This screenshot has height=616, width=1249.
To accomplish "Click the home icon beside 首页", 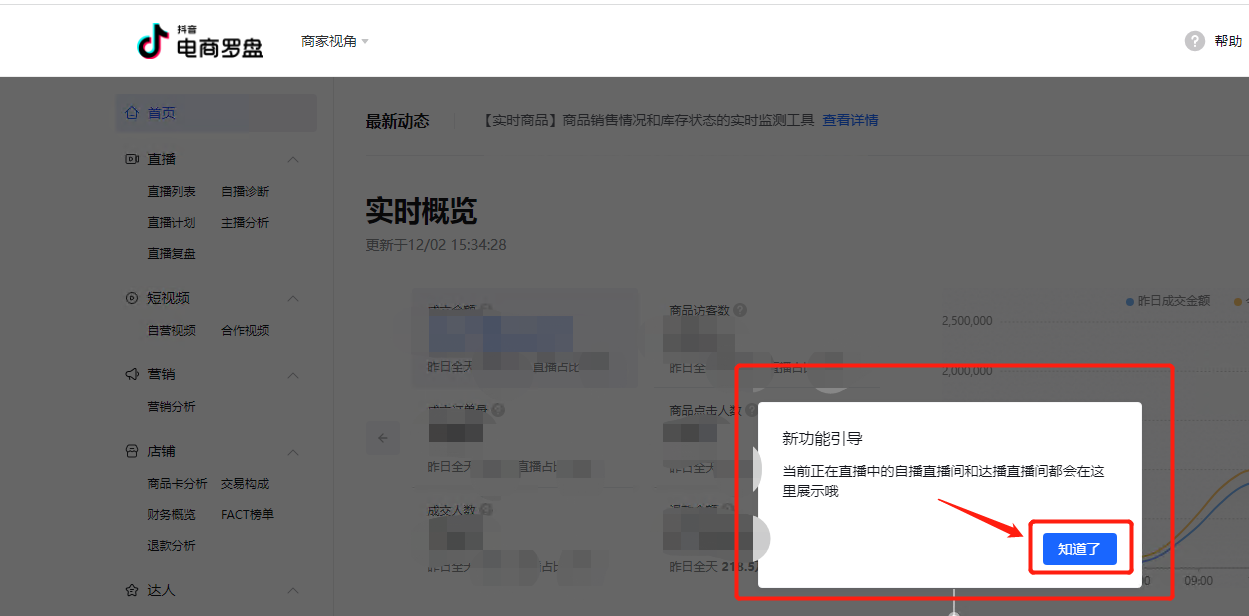I will point(132,113).
